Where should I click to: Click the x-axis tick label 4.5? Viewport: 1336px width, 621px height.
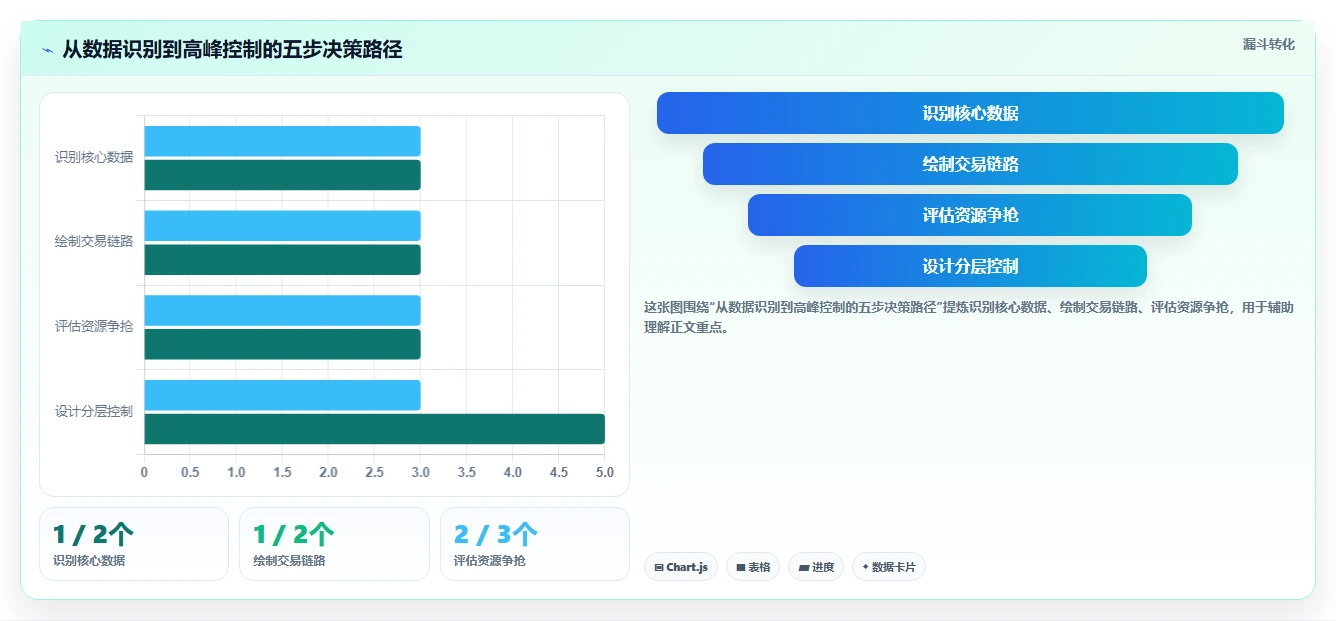[x=558, y=472]
